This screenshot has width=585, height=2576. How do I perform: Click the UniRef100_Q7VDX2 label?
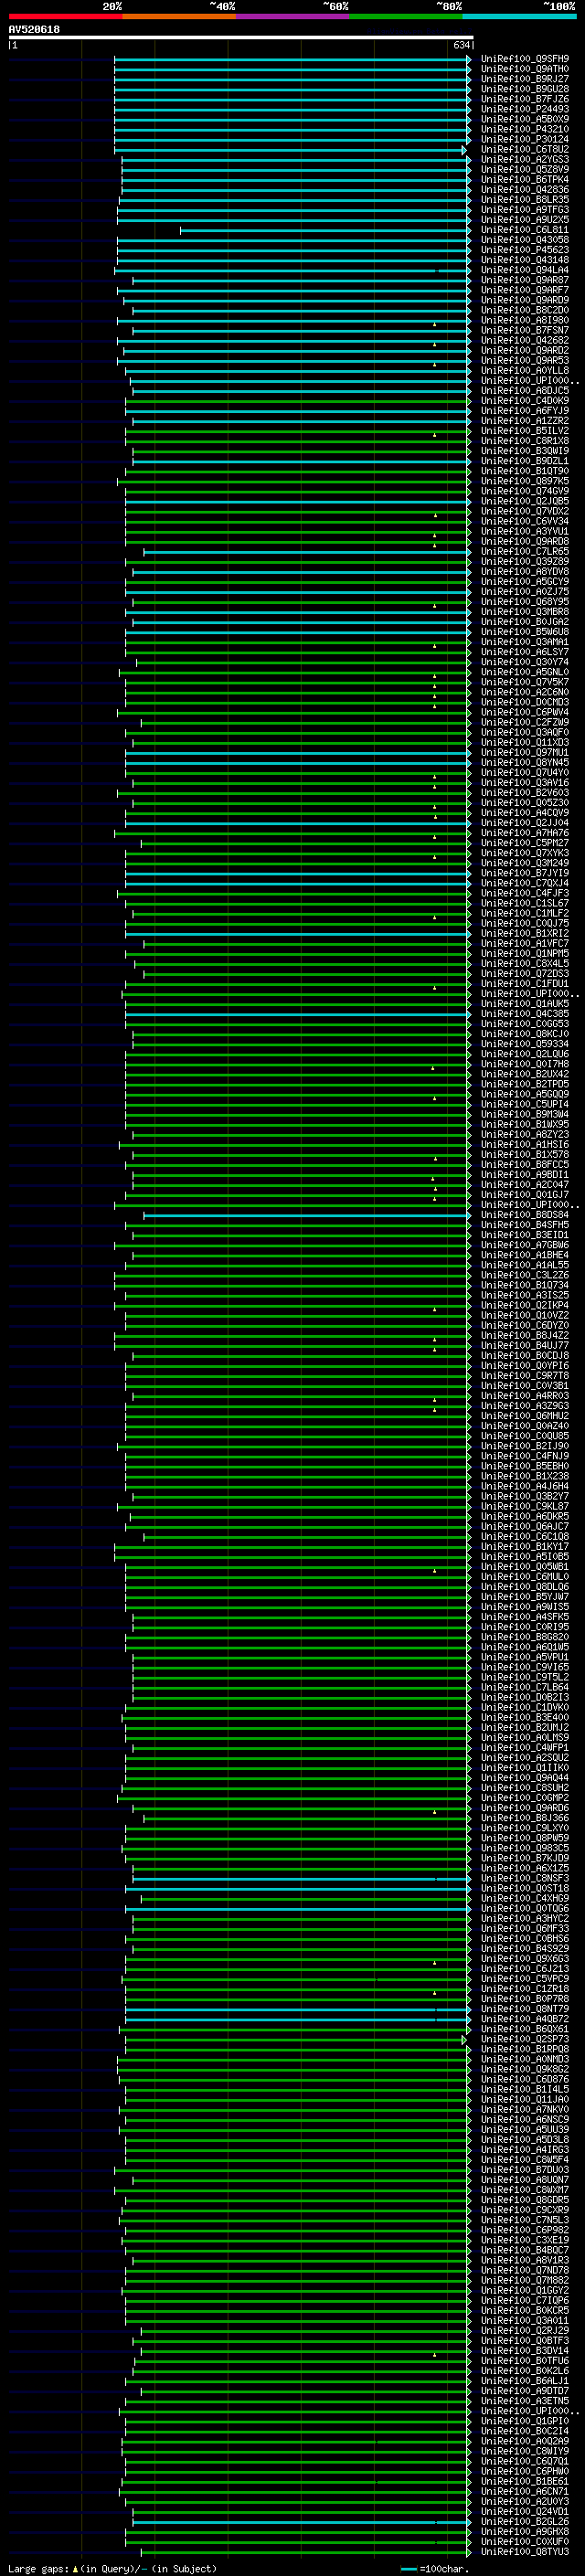coord(525,511)
